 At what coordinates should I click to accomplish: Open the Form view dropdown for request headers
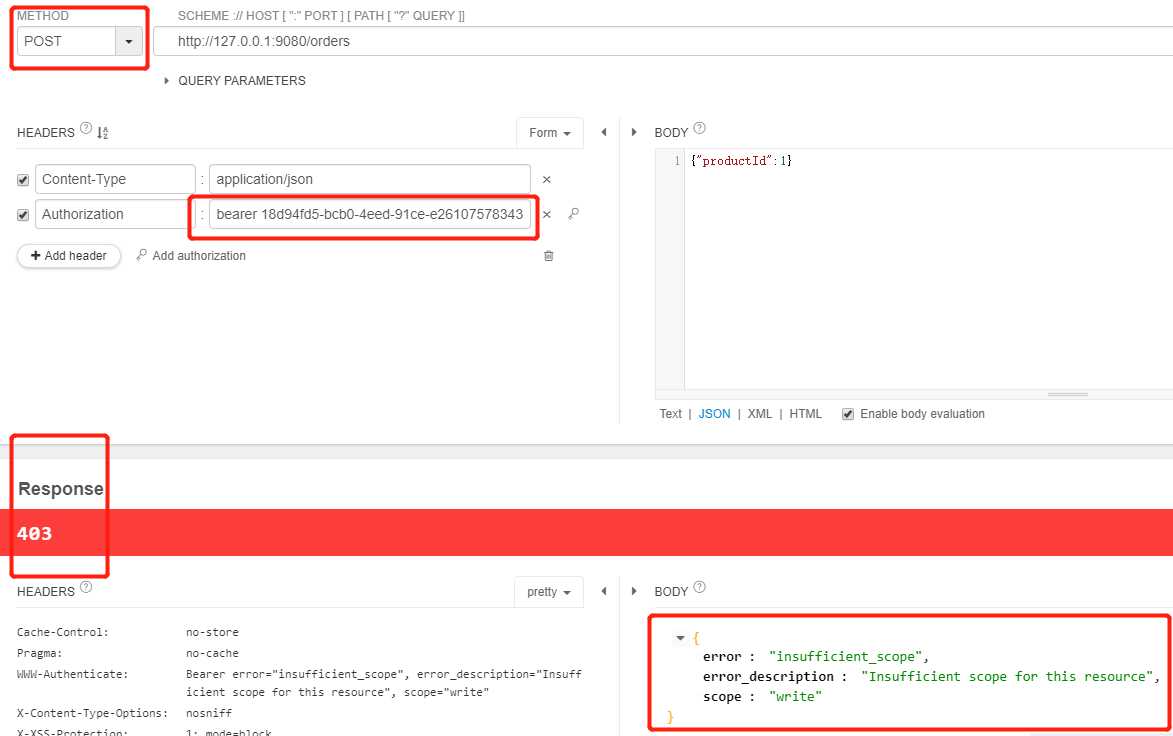(550, 132)
